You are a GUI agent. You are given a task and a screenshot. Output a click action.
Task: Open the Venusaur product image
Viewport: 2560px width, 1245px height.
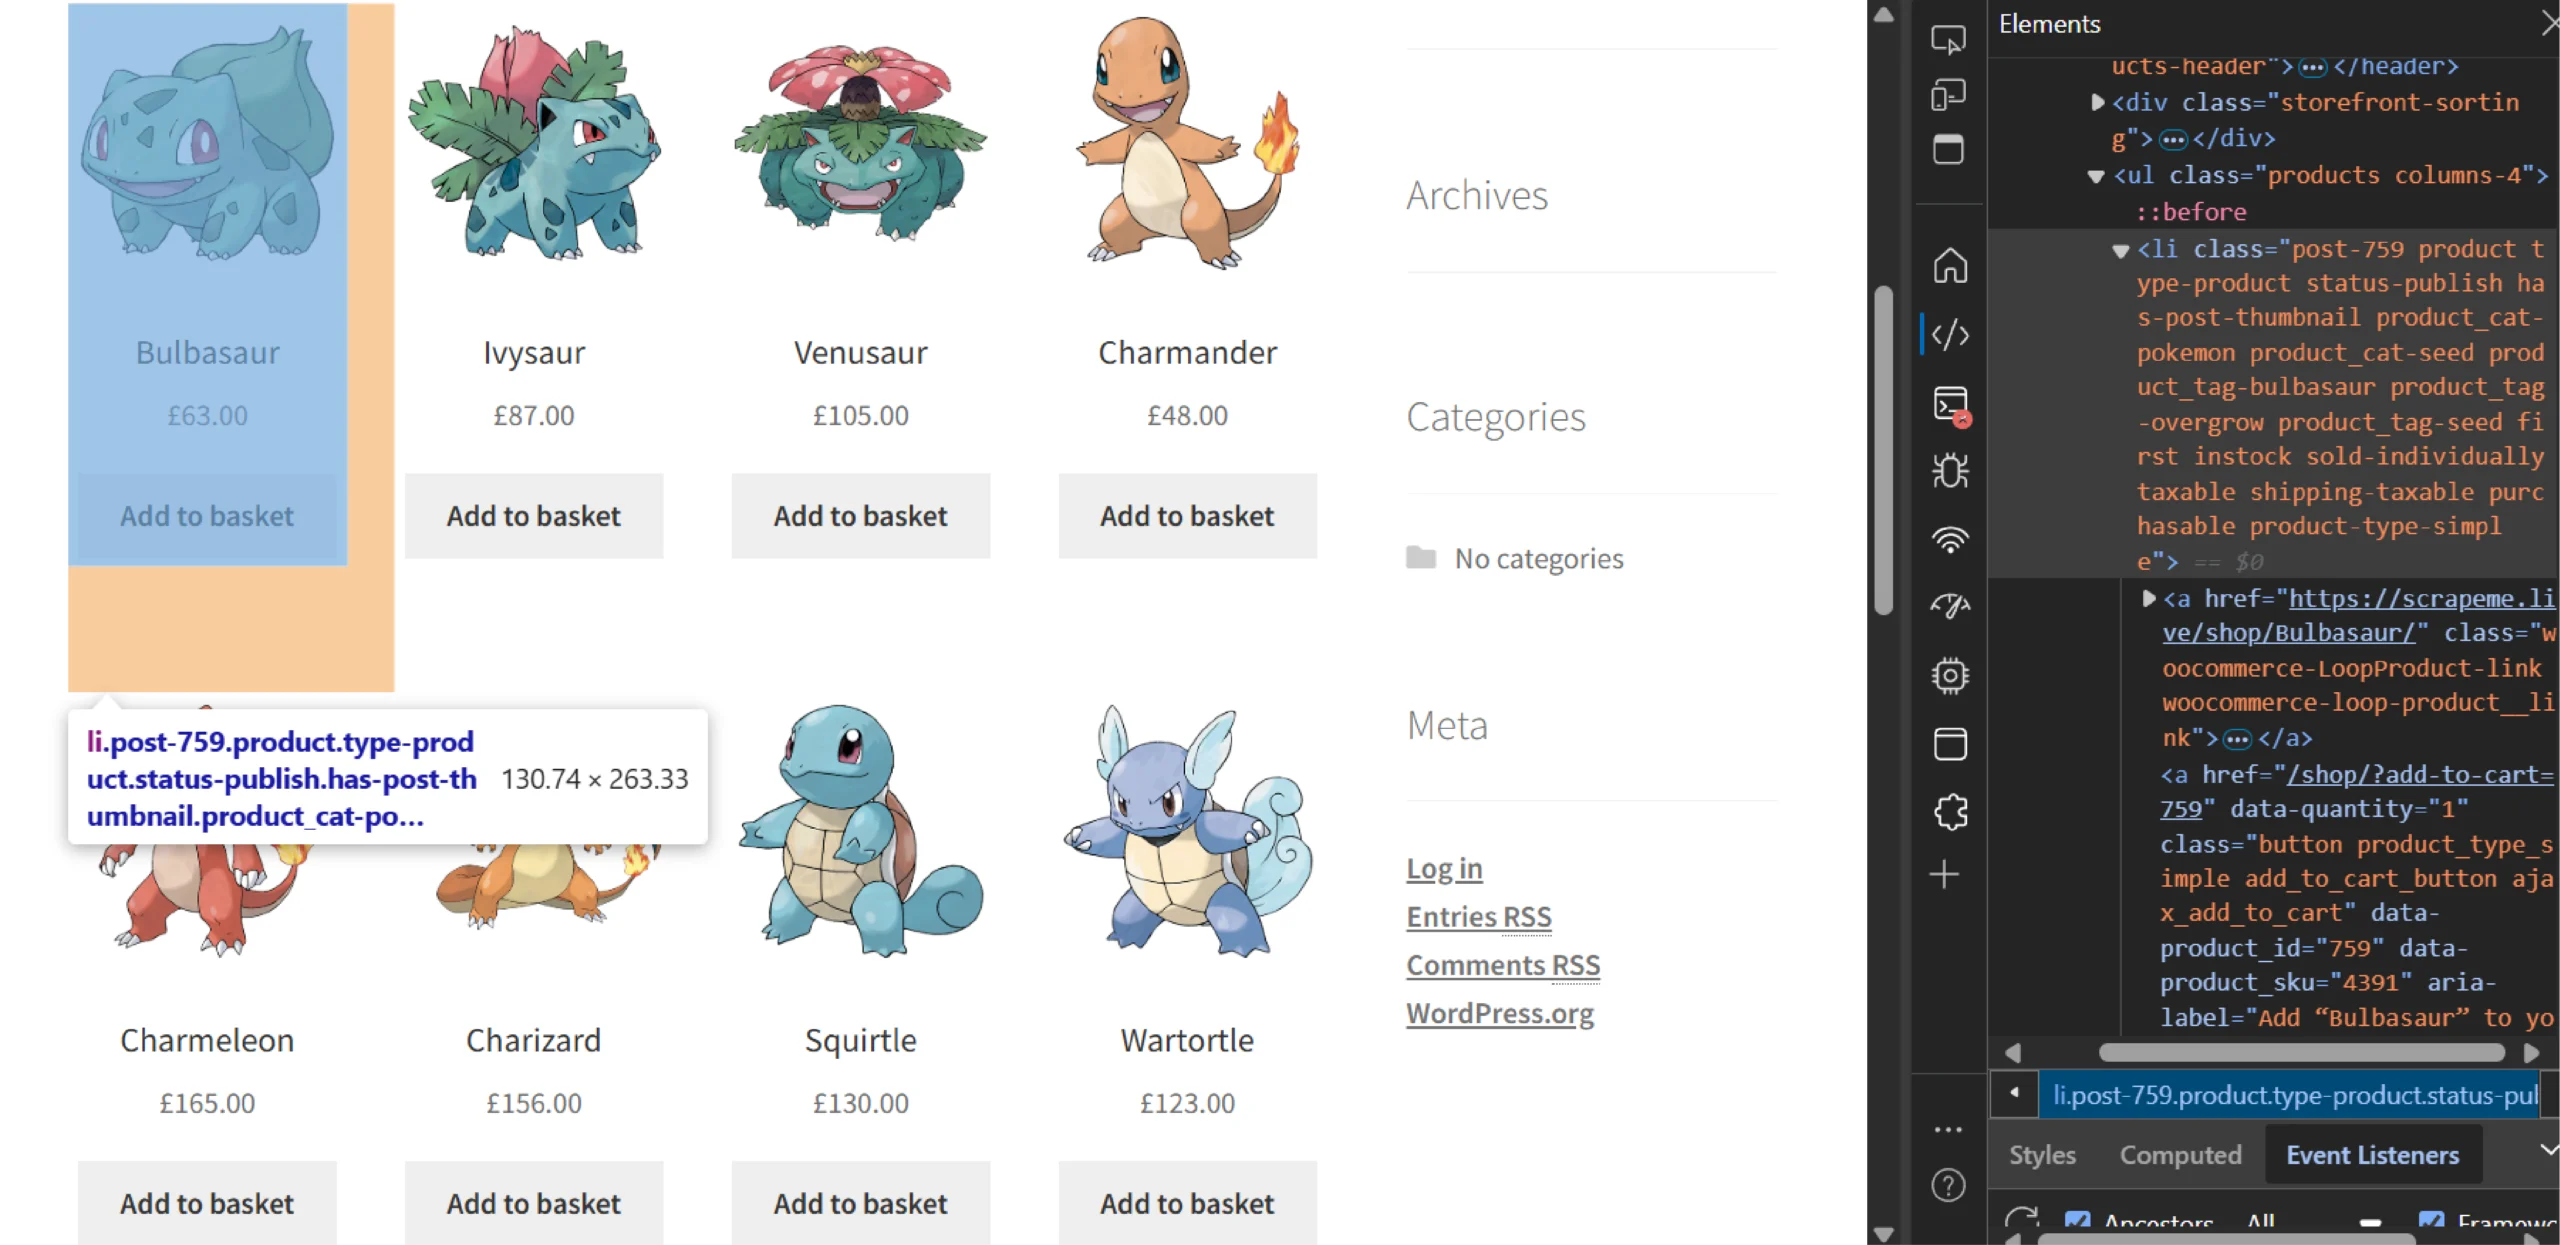click(860, 142)
